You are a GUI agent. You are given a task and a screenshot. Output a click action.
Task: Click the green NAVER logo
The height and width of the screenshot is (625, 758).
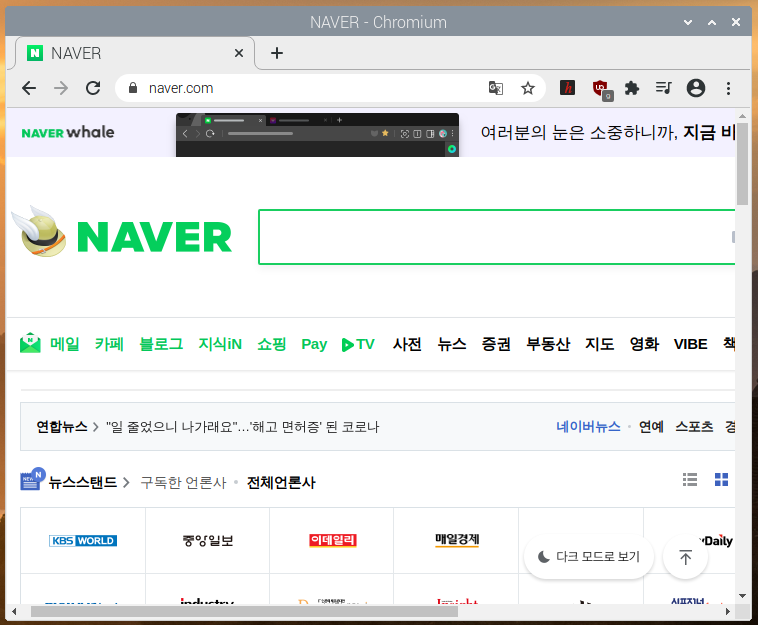coord(154,237)
